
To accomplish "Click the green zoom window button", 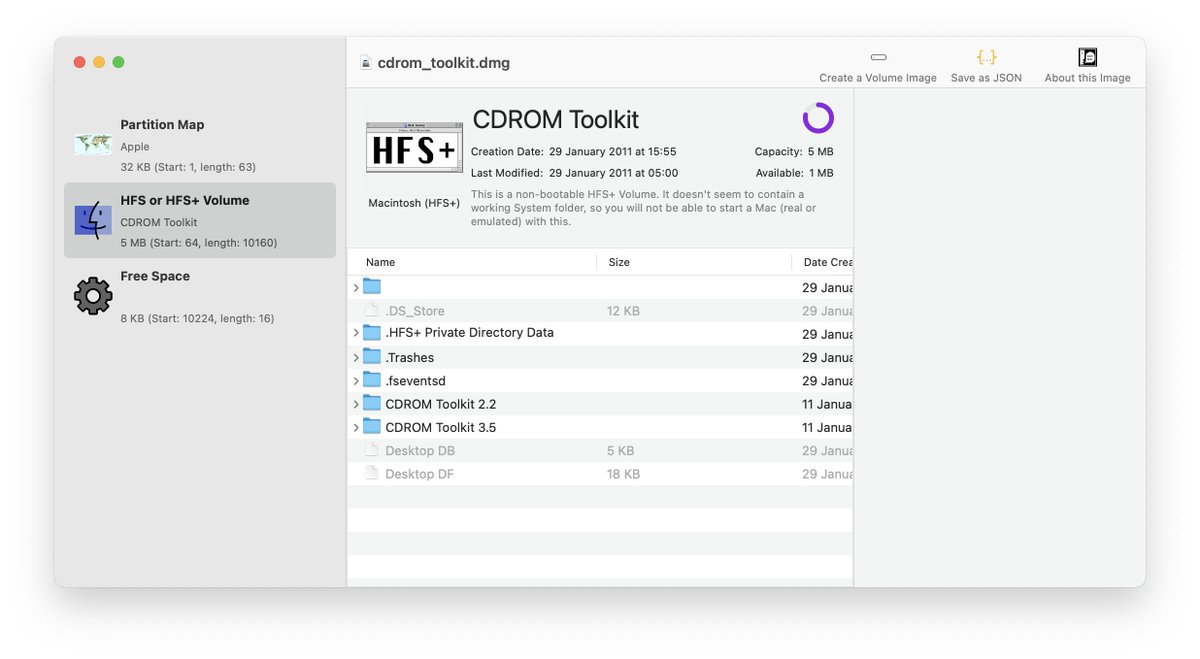I will click(118, 62).
